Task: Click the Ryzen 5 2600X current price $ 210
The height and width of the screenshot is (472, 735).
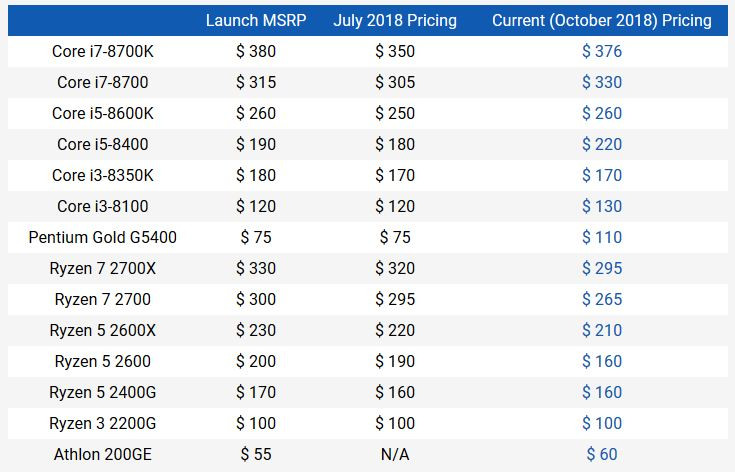Action: 602,330
